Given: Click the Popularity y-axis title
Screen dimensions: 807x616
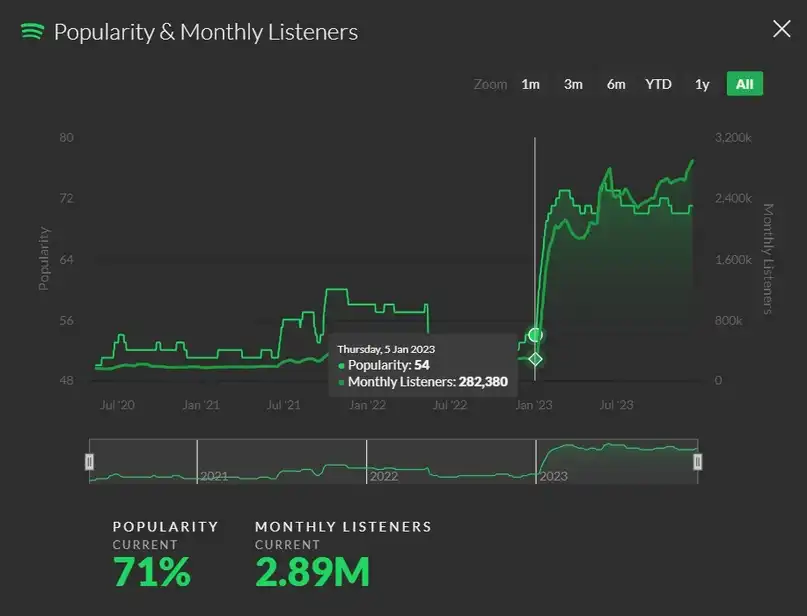Looking at the screenshot, I should [44, 258].
